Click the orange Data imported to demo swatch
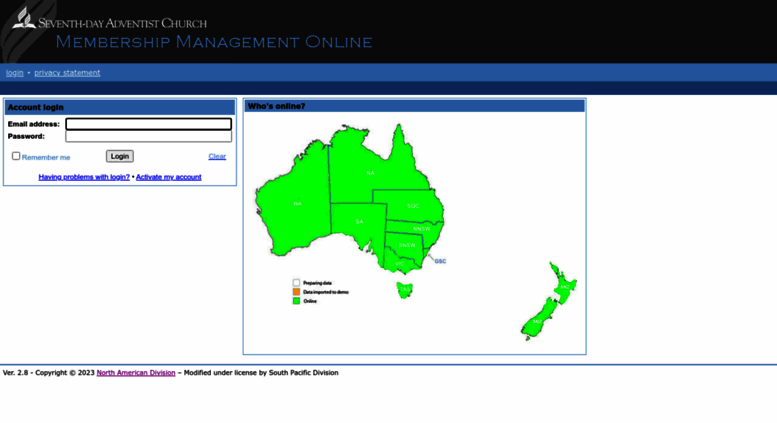The height and width of the screenshot is (423, 777). coord(296,292)
